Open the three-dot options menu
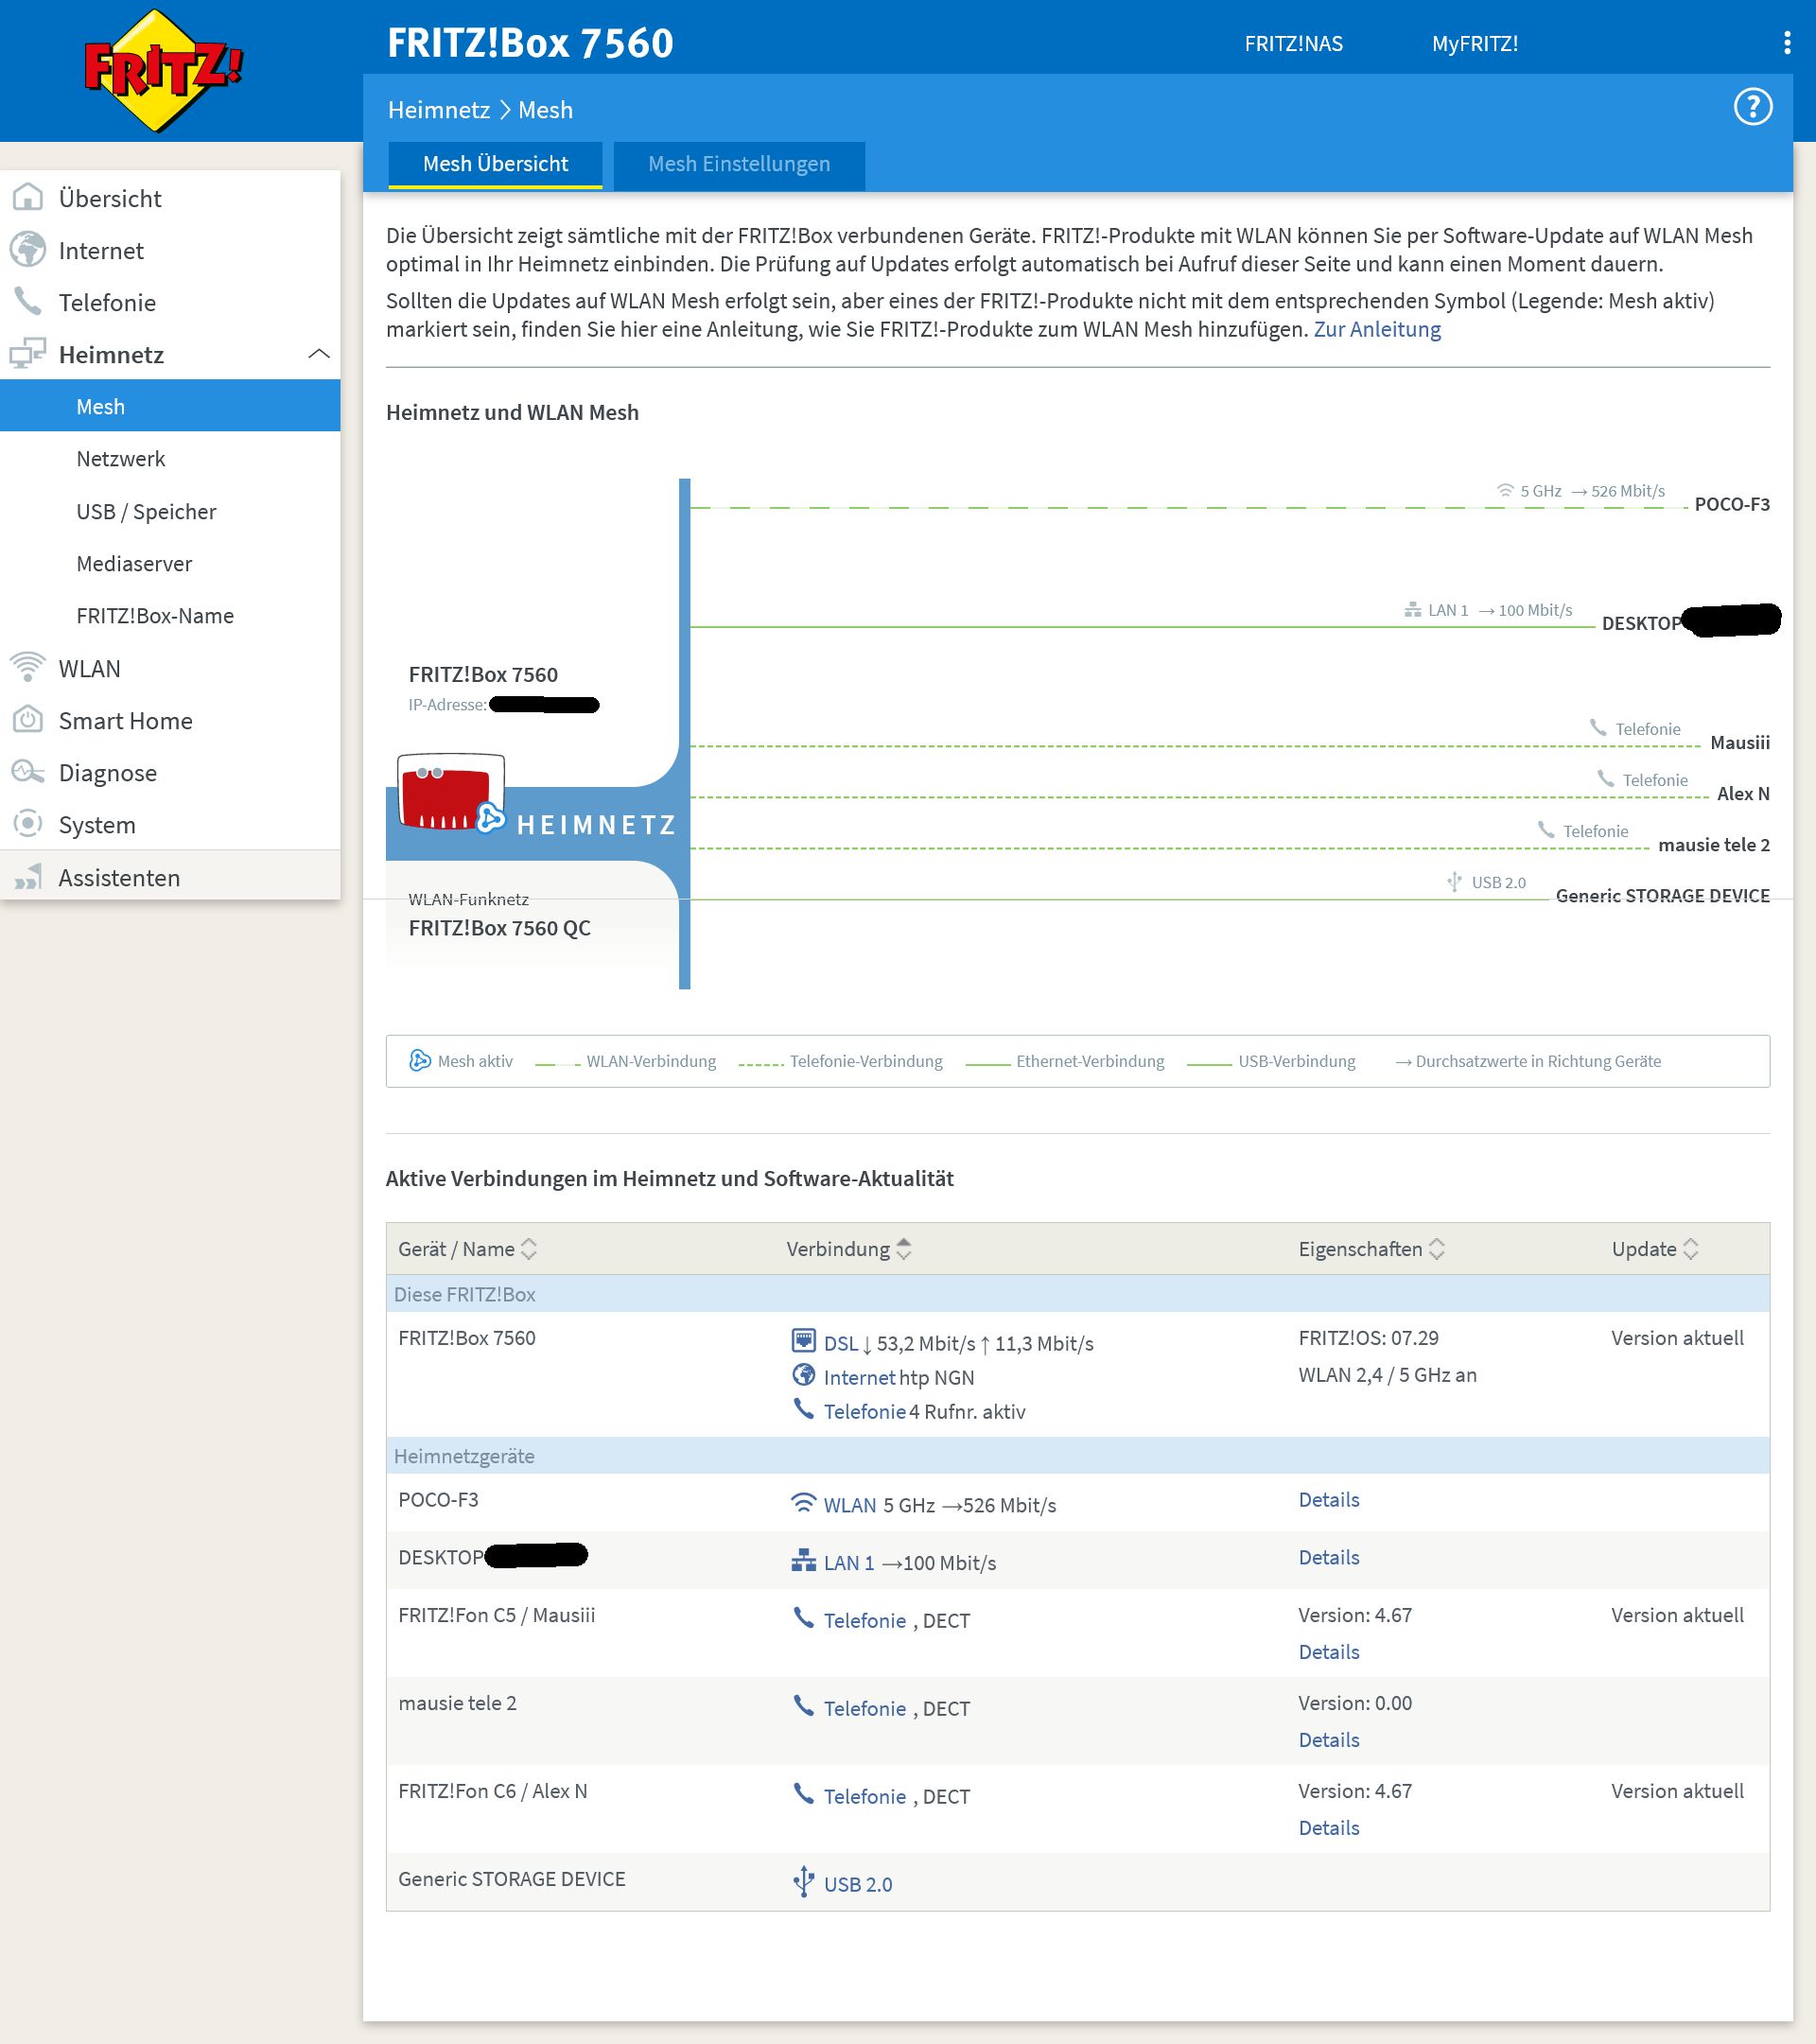The image size is (1816, 2044). tap(1787, 43)
